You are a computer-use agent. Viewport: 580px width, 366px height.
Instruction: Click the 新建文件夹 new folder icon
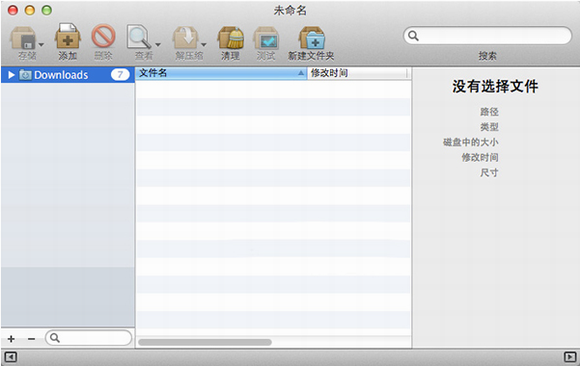tap(311, 38)
